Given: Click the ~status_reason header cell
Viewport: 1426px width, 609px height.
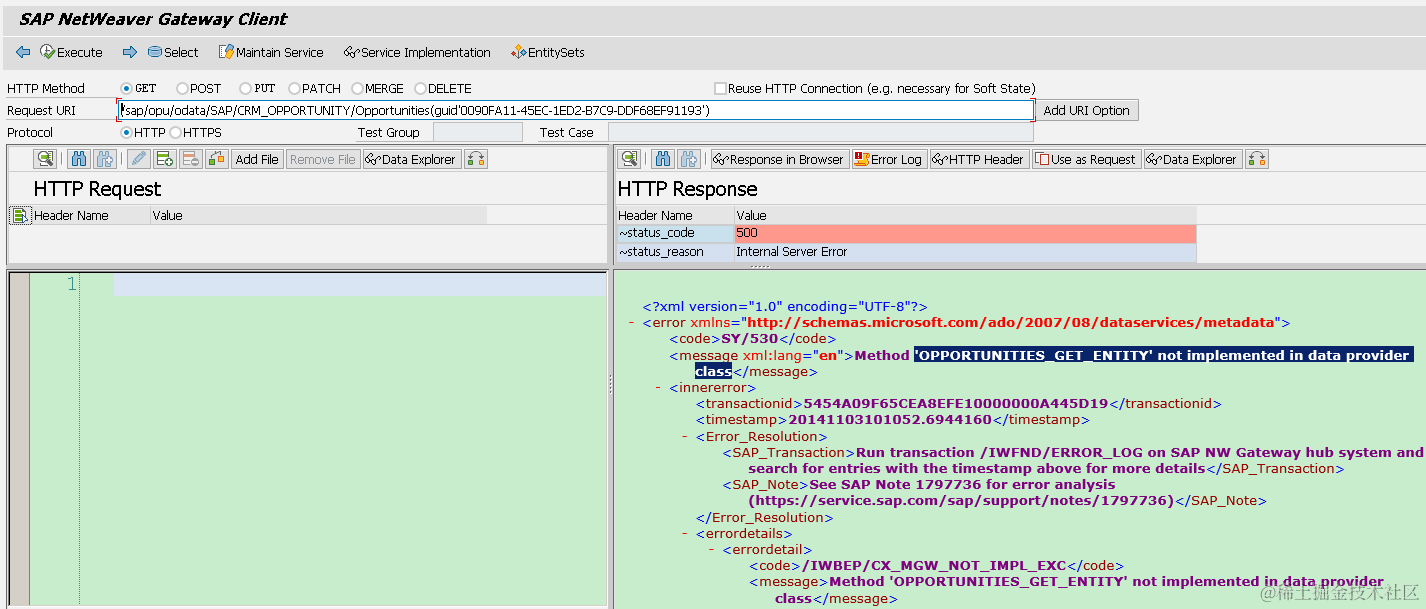Looking at the screenshot, I should [674, 252].
